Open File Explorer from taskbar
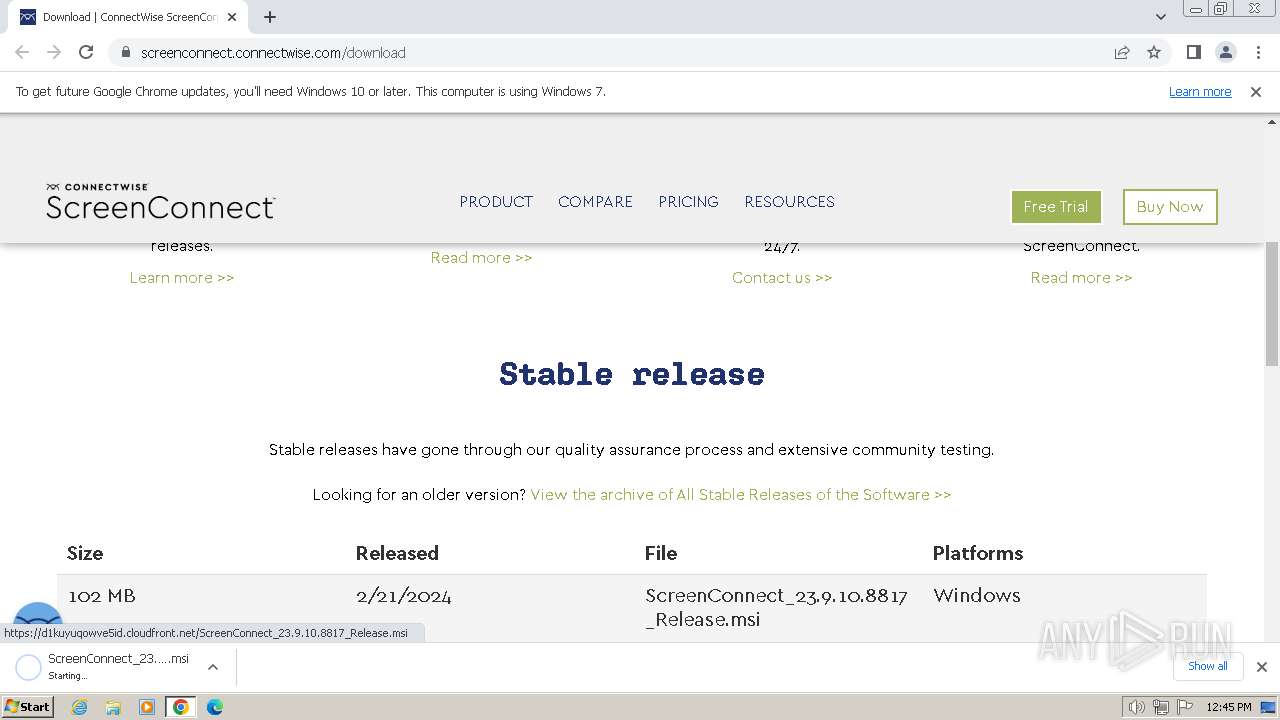The image size is (1280, 720). [x=113, y=707]
